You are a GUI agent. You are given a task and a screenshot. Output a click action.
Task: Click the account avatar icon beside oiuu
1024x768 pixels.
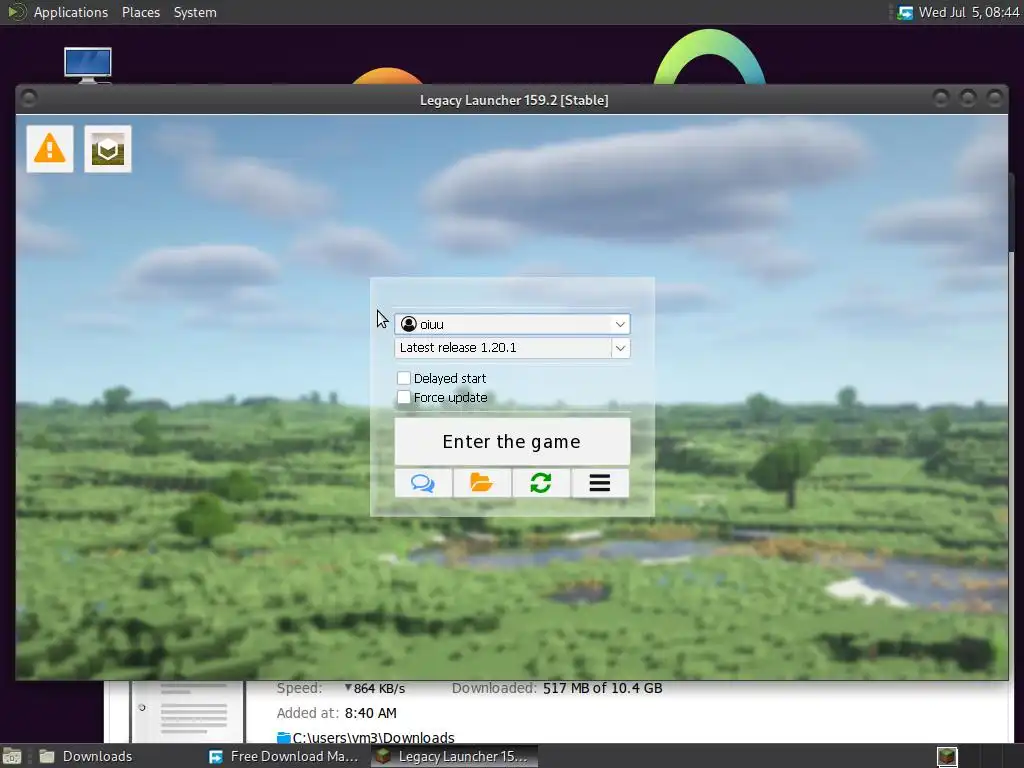point(409,324)
